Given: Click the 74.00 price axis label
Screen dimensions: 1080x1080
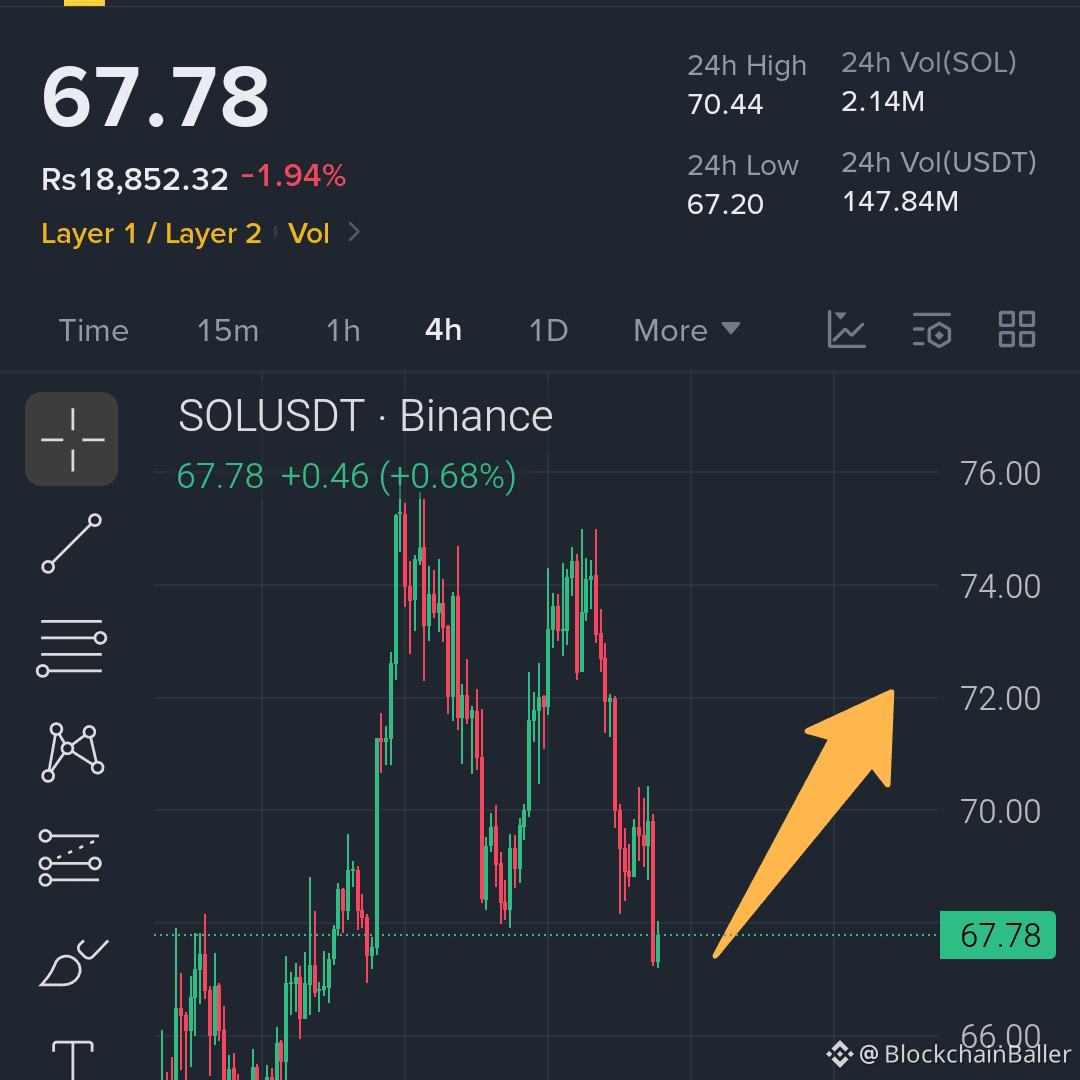Looking at the screenshot, I should point(1000,587).
